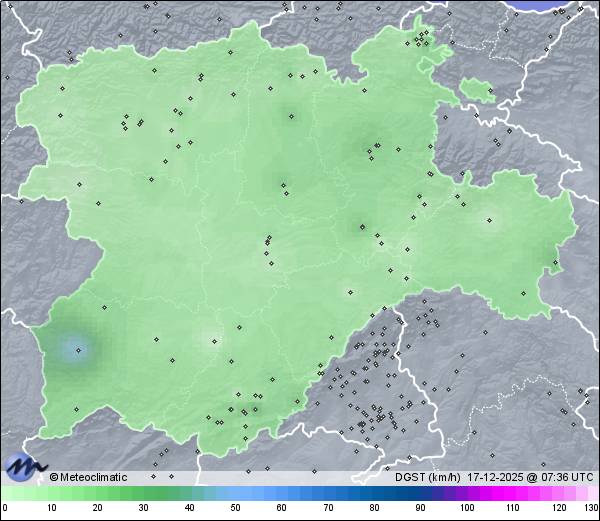Click the 10 label on the scale
This screenshot has height=521, width=600.
51,508
